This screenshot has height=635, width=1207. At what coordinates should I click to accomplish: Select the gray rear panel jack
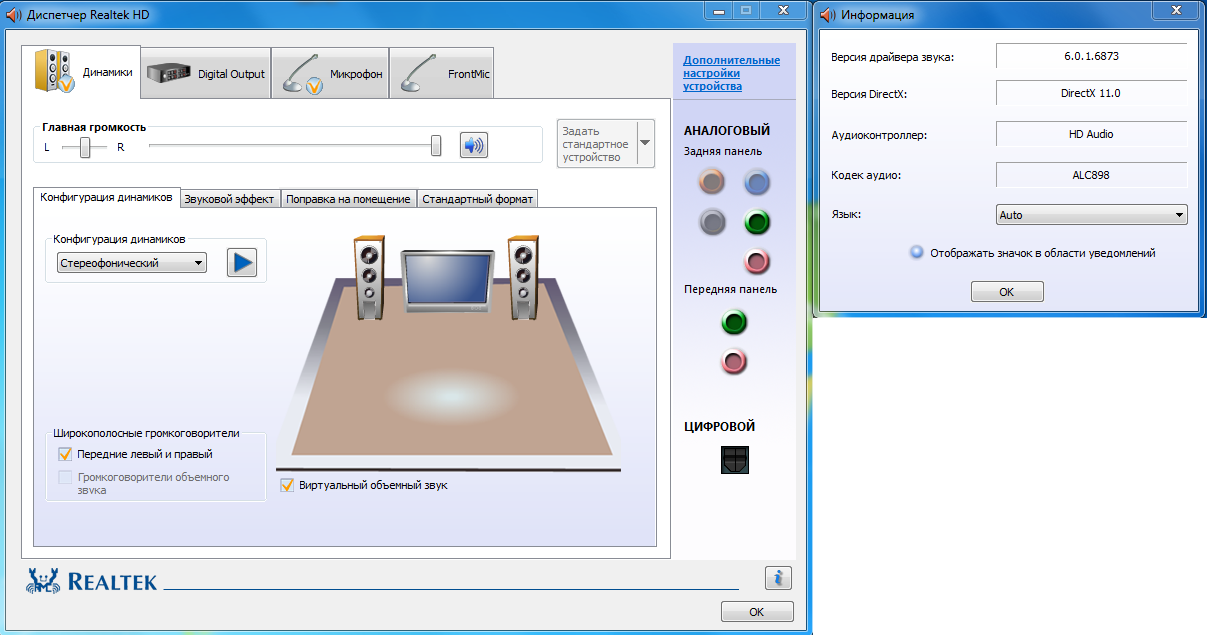712,222
